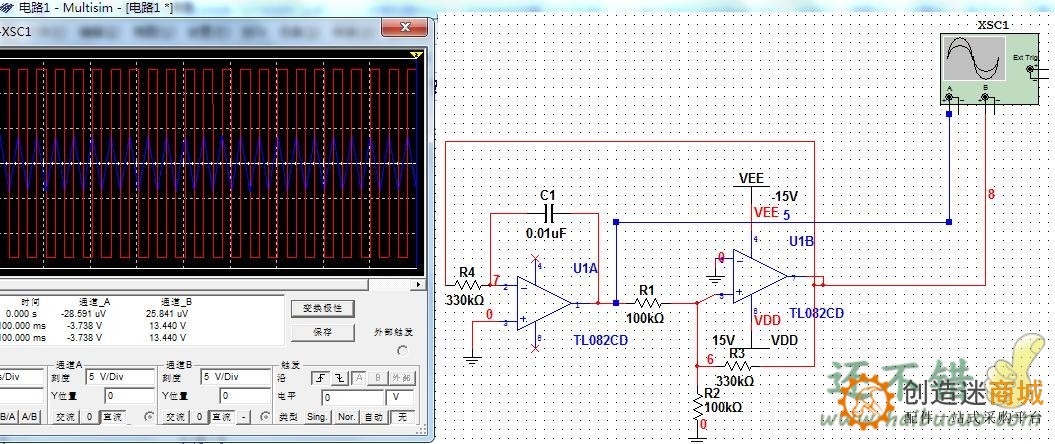Viewport: 1055px width, 444px height.
Task: Set channel A coupling to 直流
Action: click(112, 417)
